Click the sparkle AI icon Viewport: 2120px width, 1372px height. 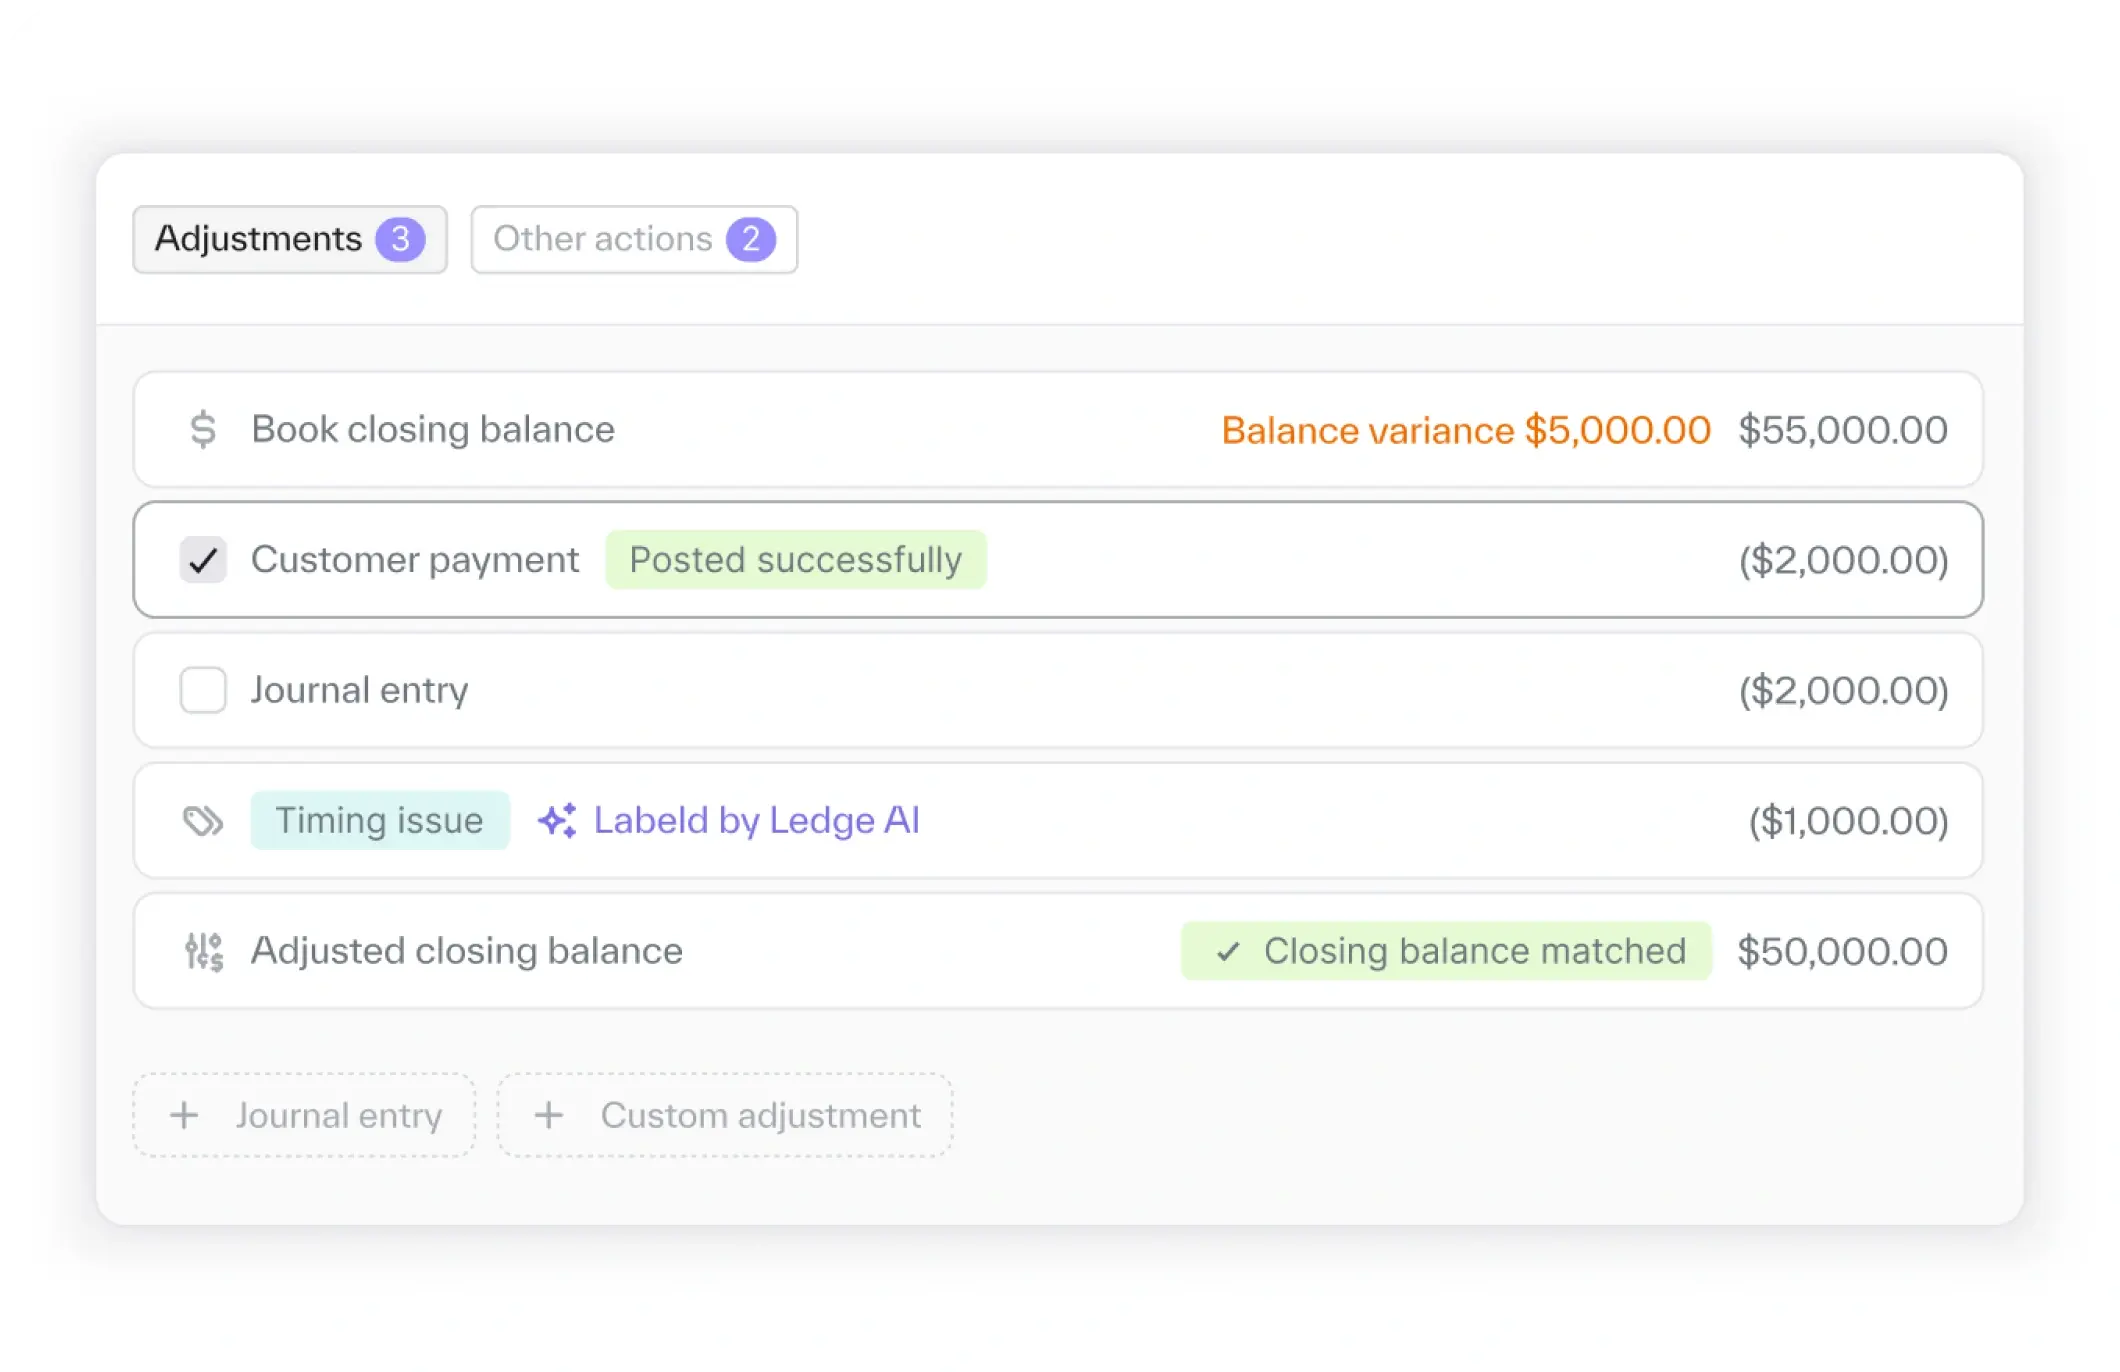click(x=557, y=820)
